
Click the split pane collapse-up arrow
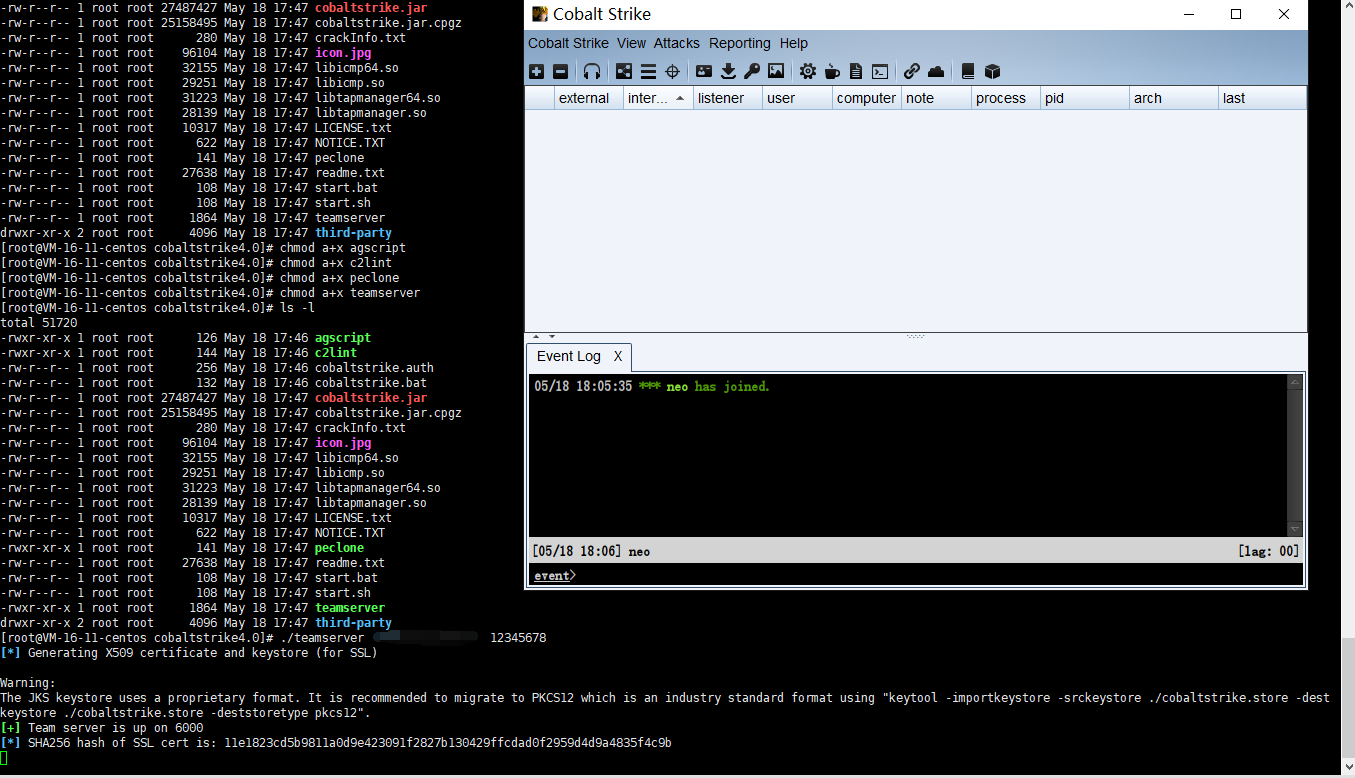535,337
